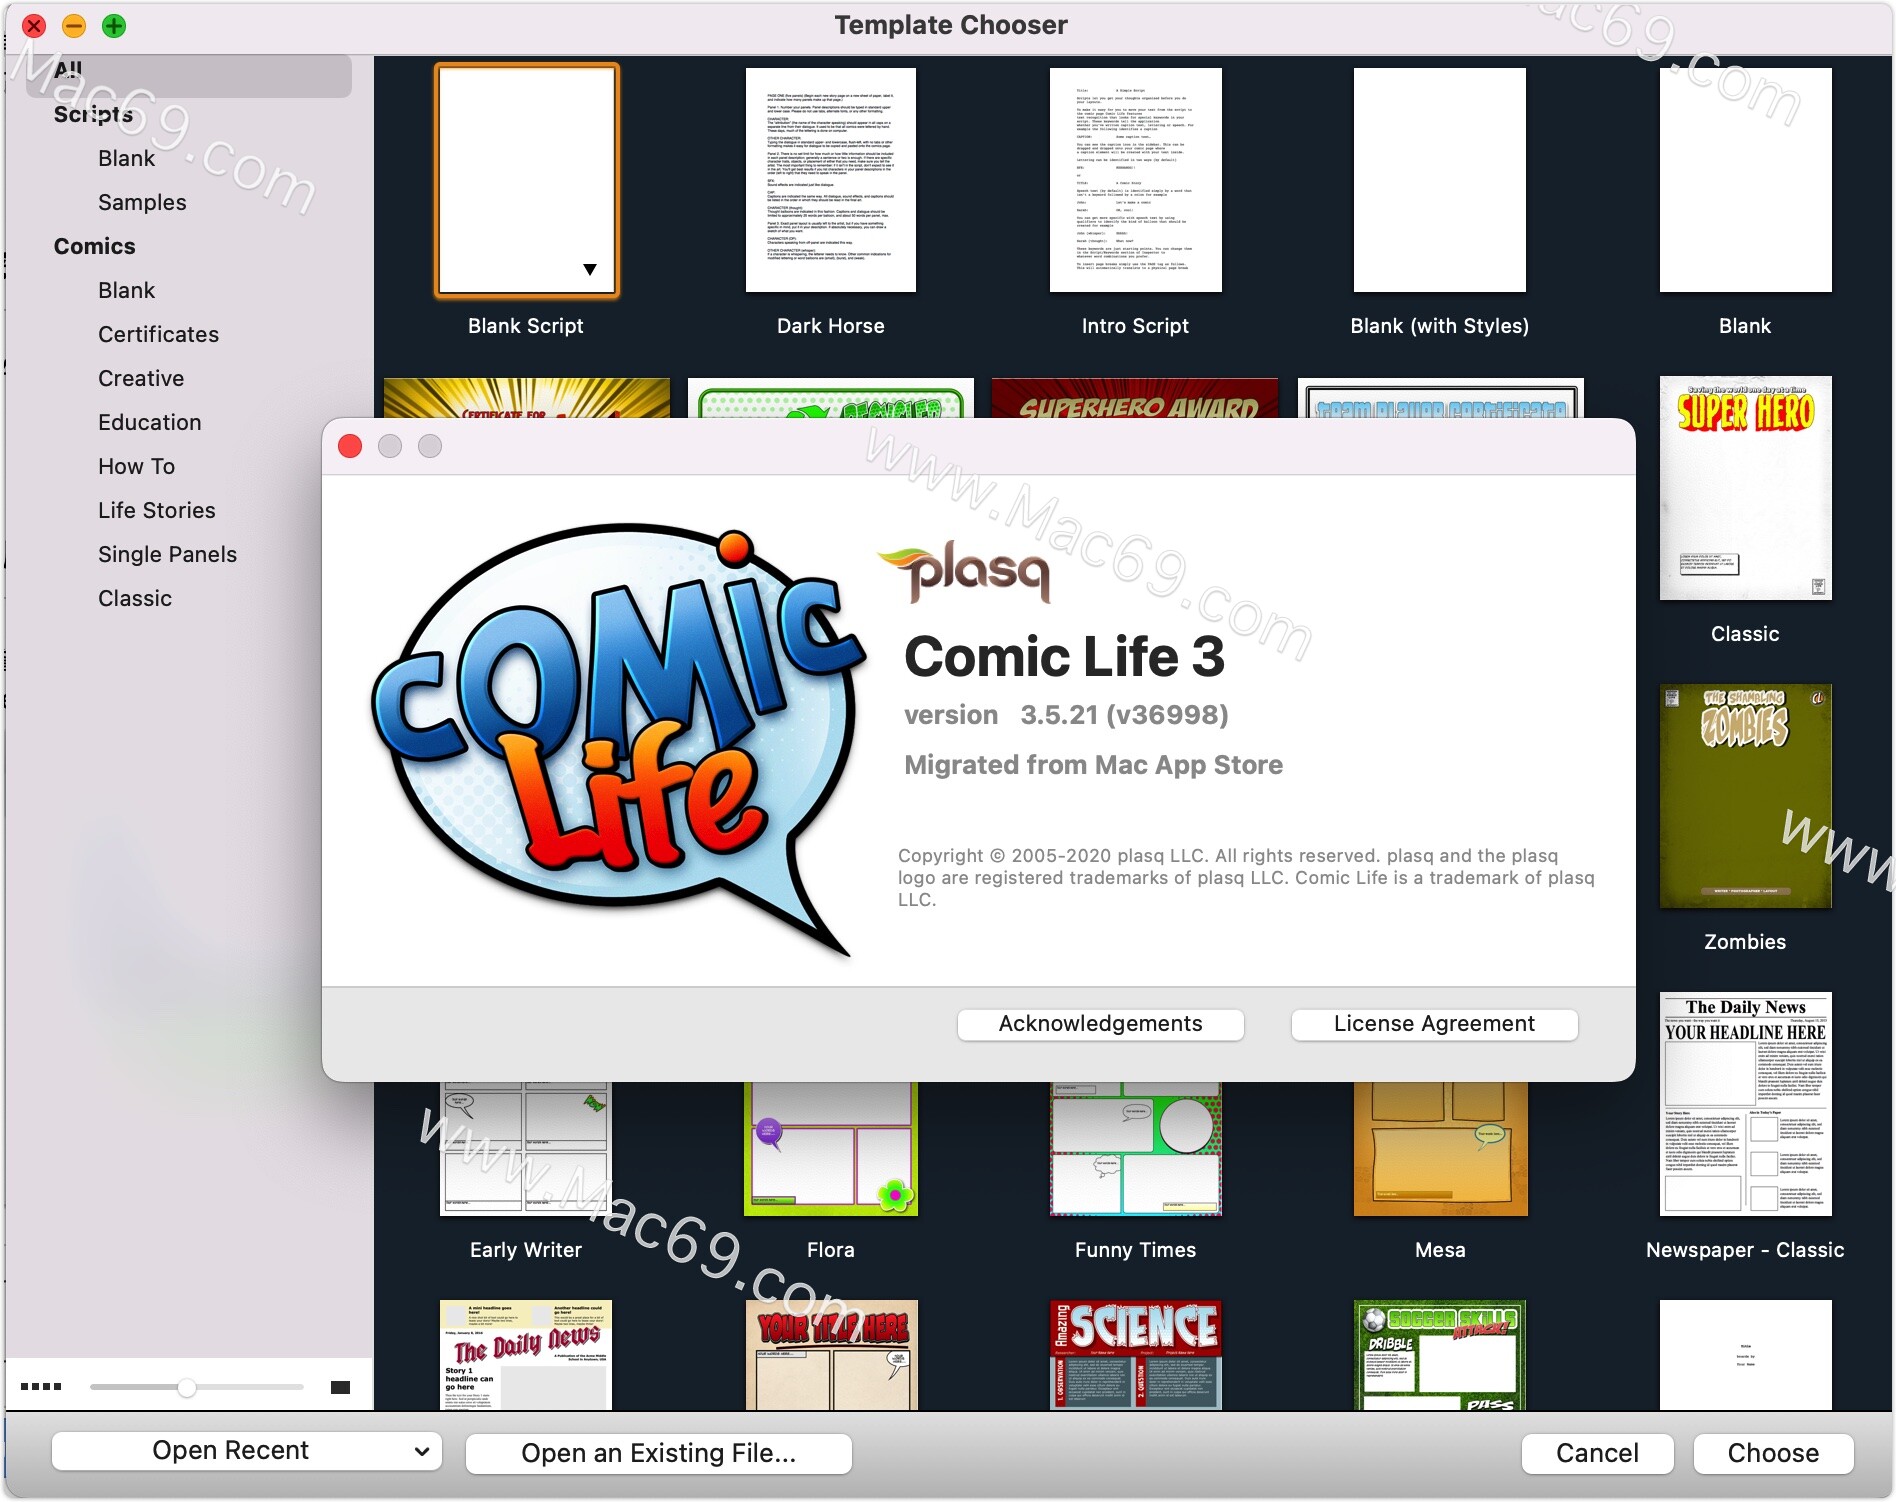Select the Mesa template thumbnail
The image size is (1896, 1502).
[x=1440, y=1149]
